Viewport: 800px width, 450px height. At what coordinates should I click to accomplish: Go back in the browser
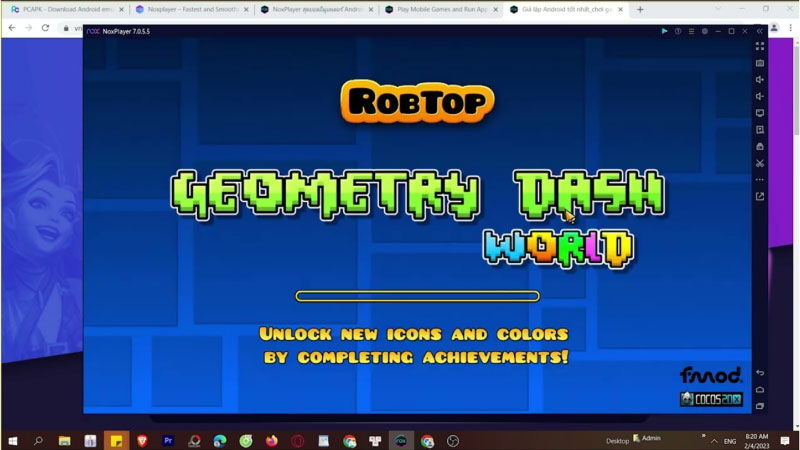pyautogui.click(x=12, y=28)
